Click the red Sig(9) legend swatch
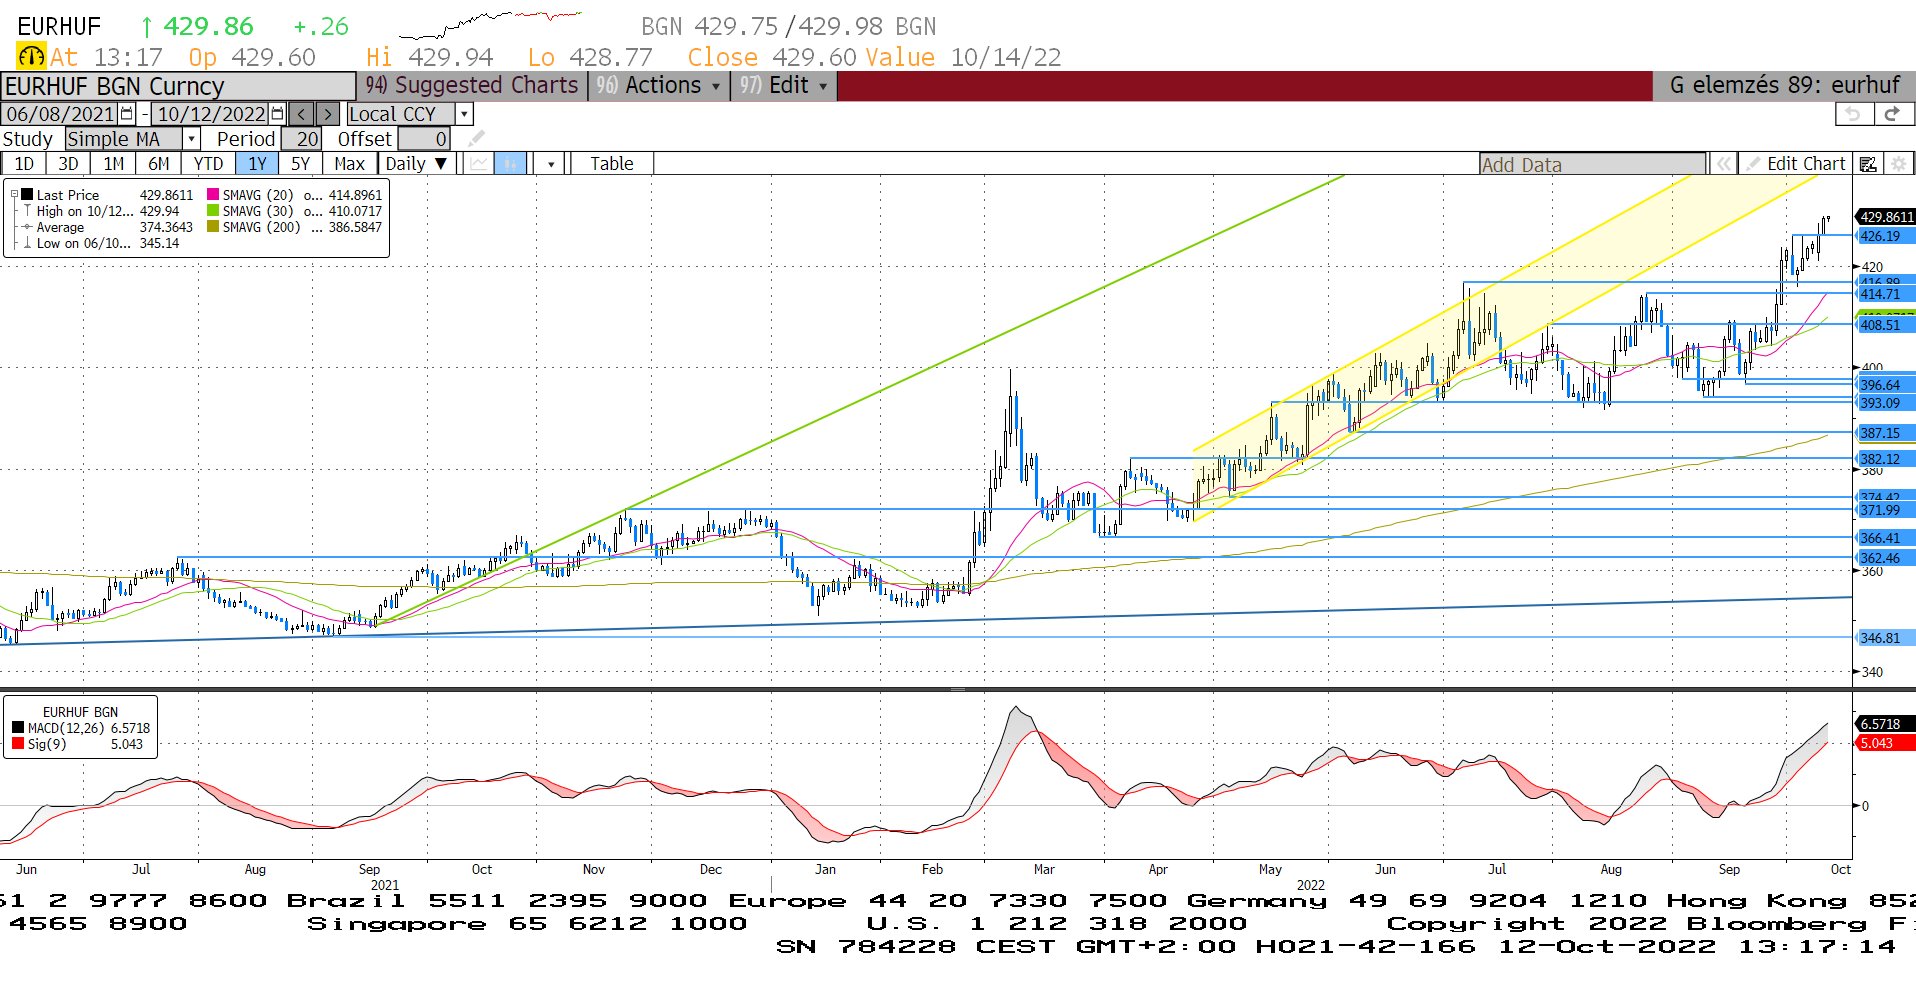 (x=18, y=744)
